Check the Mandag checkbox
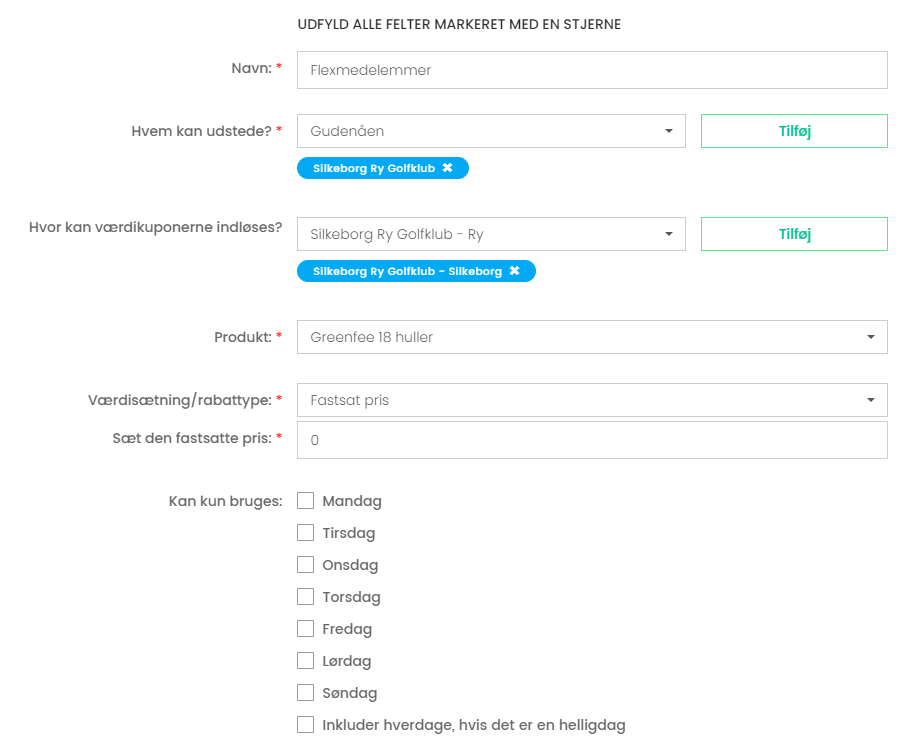Viewport: 910px width, 744px height. tap(305, 501)
